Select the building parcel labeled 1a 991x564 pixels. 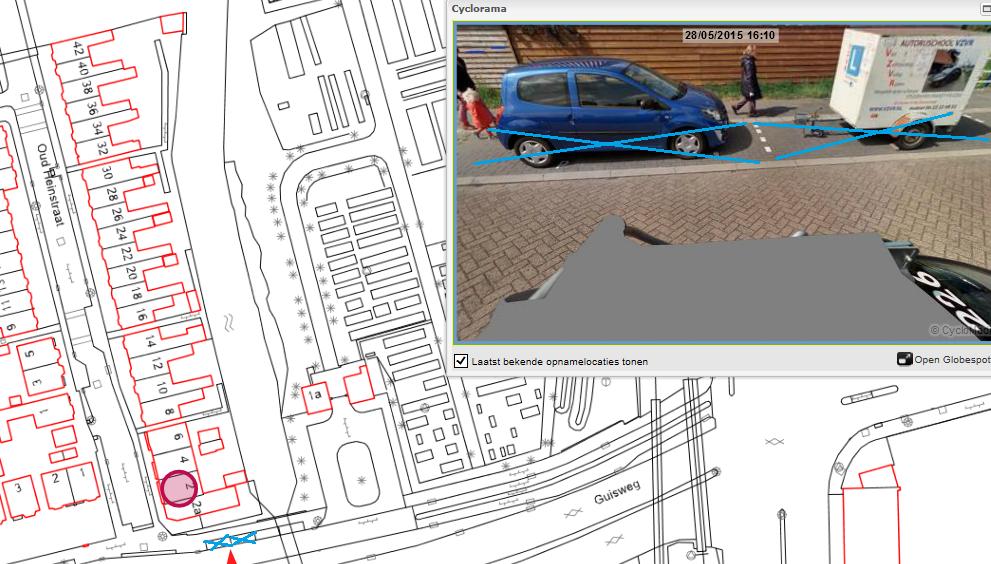pos(320,395)
